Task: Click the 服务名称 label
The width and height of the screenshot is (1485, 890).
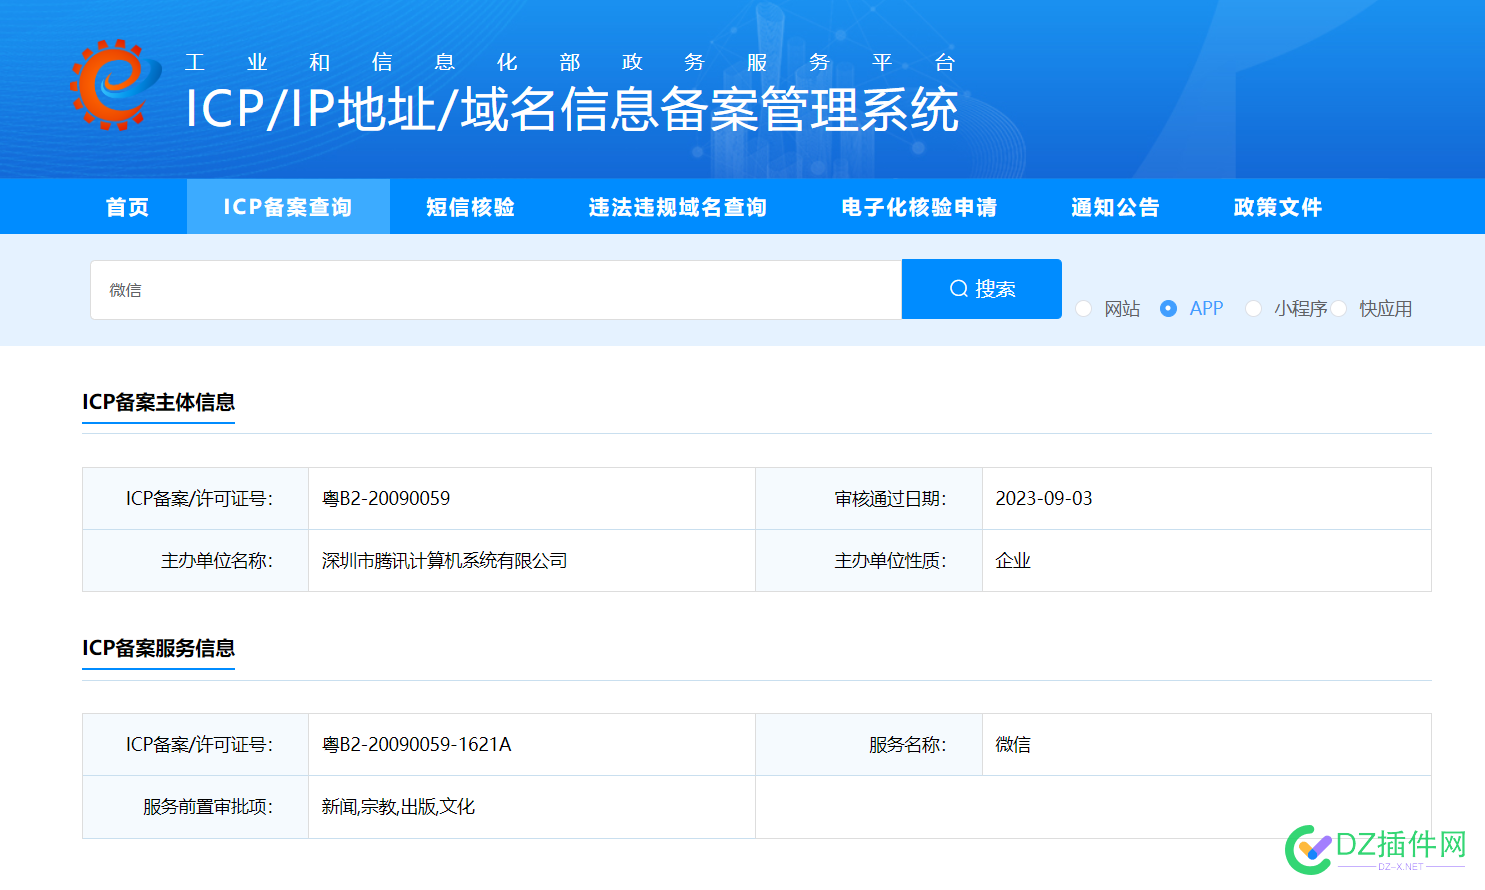Action: (x=907, y=745)
